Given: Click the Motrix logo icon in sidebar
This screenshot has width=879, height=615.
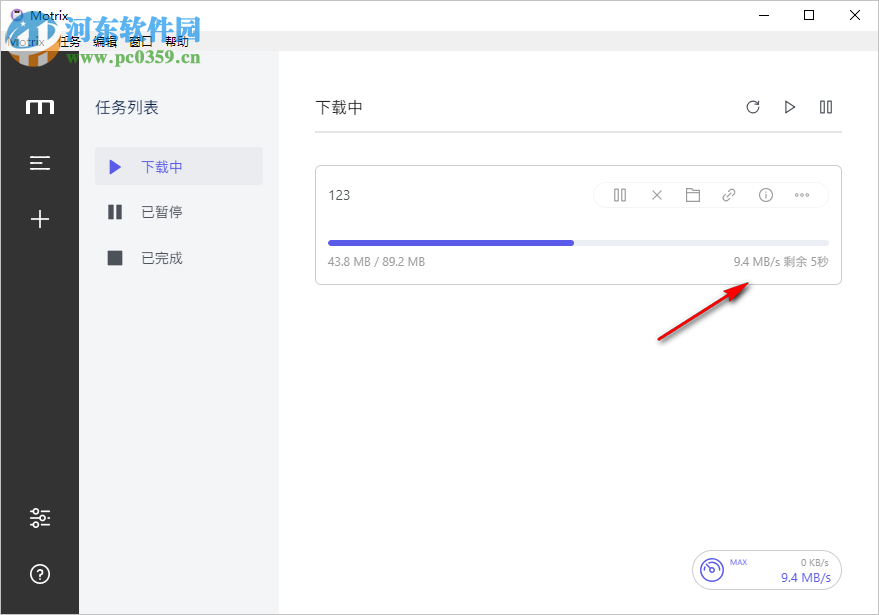Looking at the screenshot, I should 40,107.
